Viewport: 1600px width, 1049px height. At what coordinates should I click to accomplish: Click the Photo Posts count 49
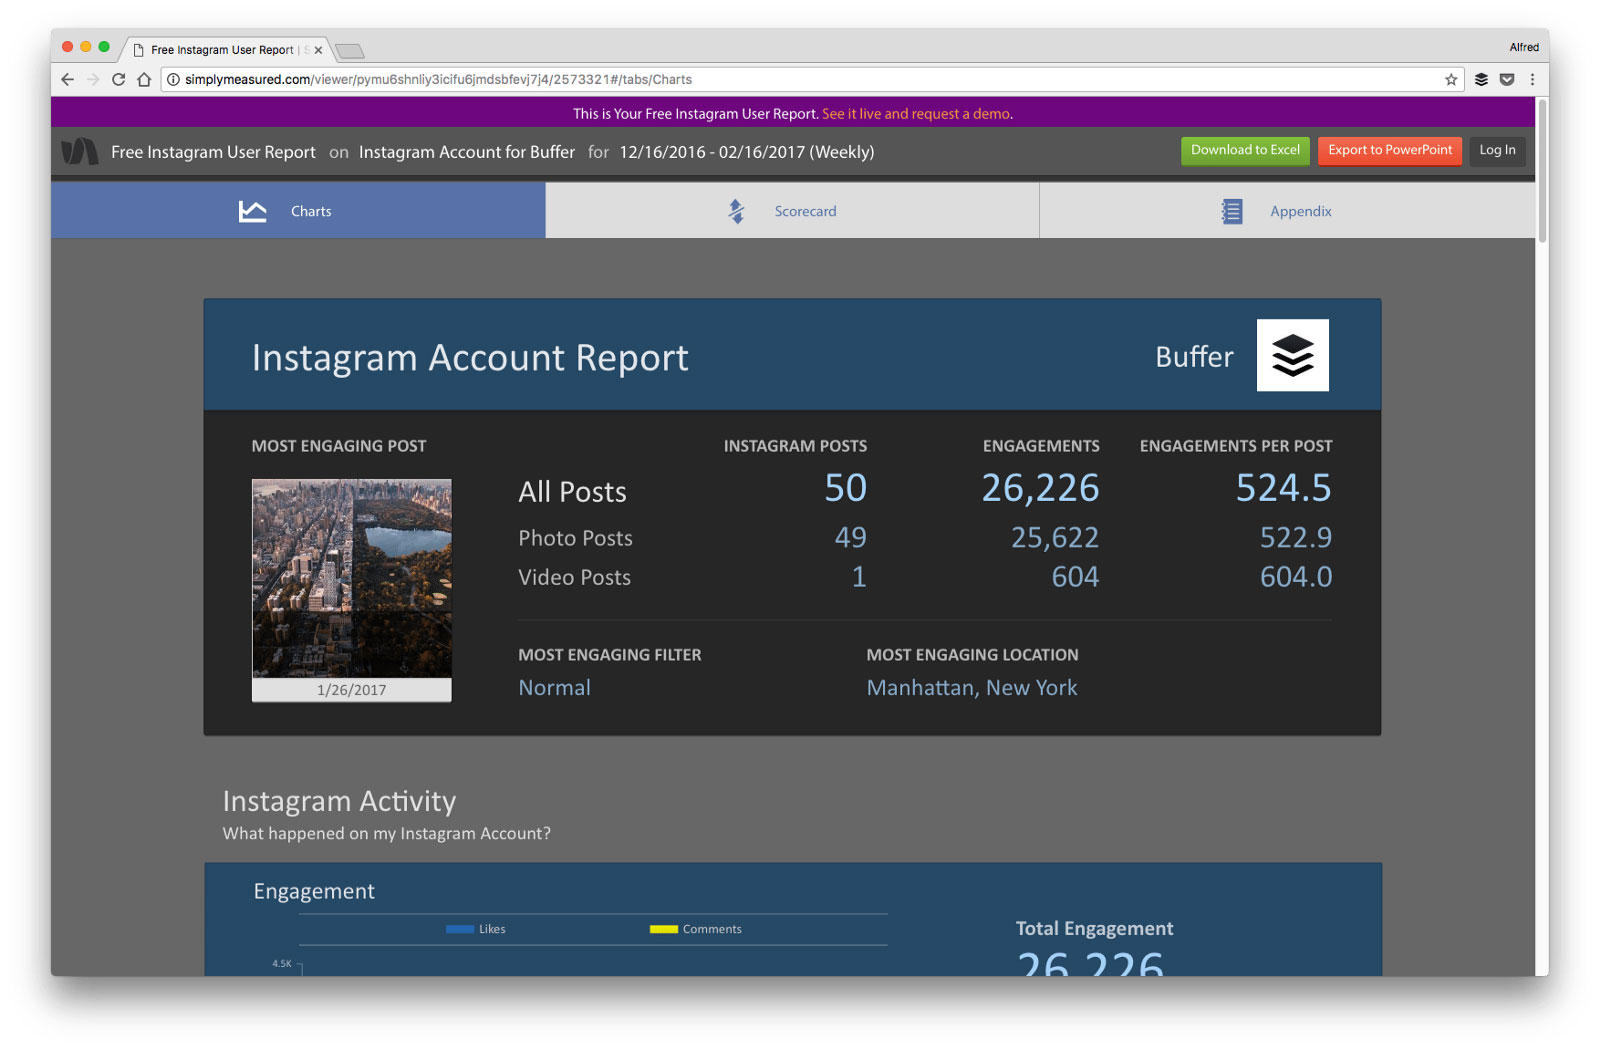(x=851, y=538)
